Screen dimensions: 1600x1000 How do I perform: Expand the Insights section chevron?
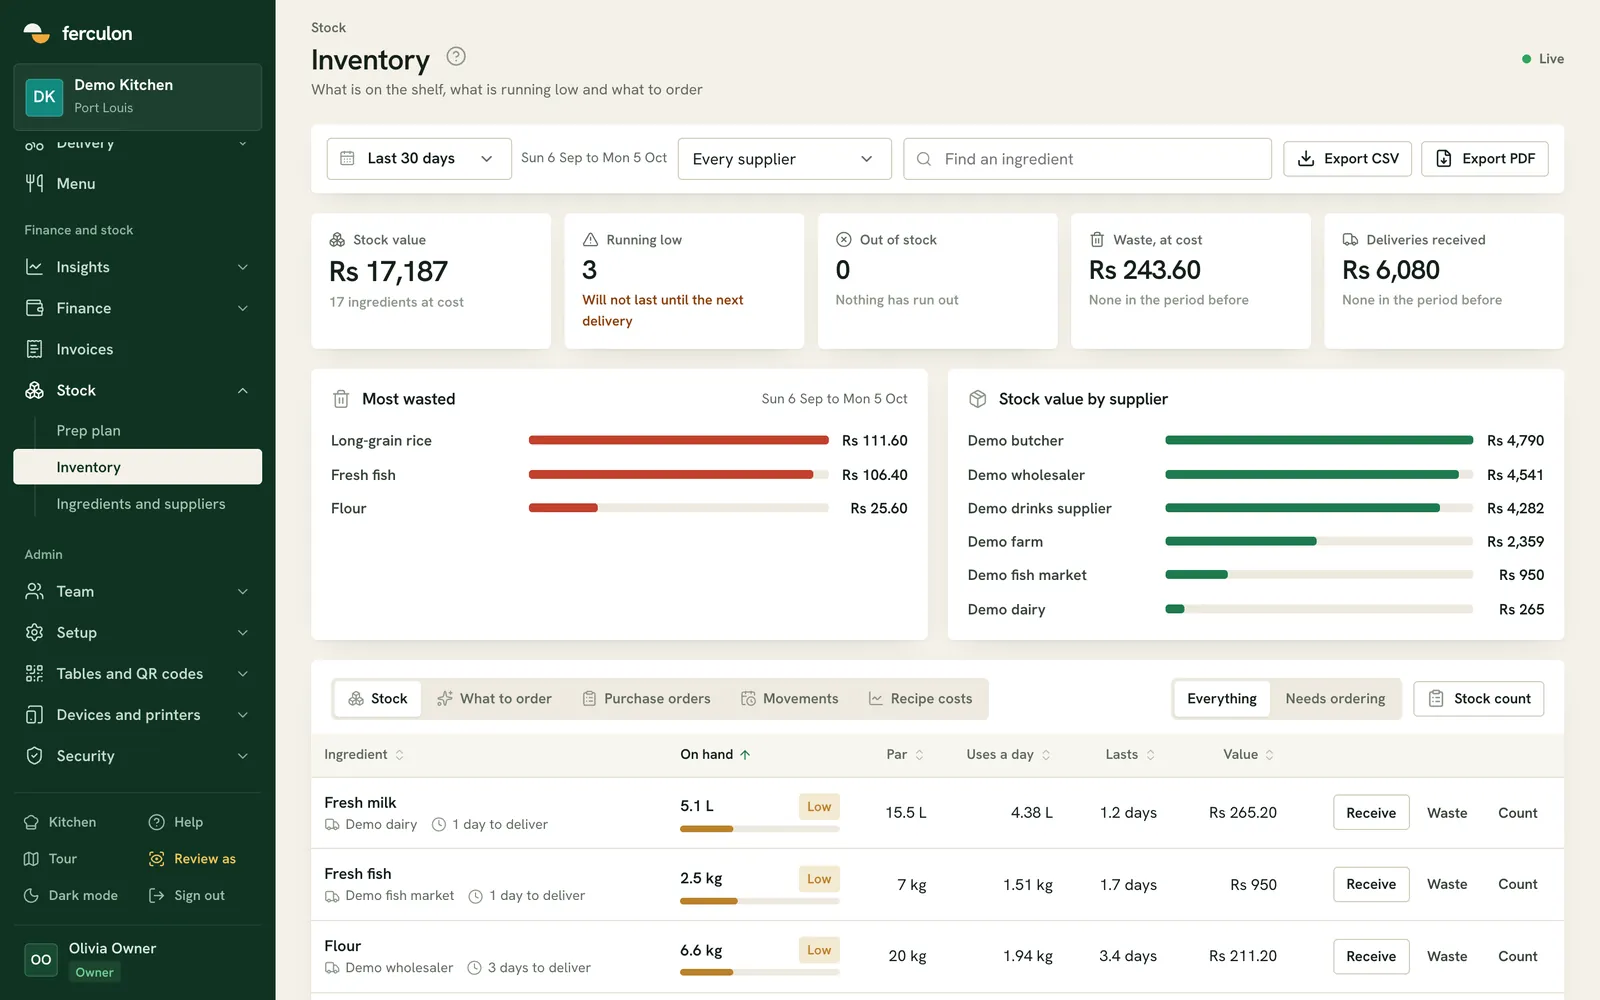pyautogui.click(x=243, y=267)
